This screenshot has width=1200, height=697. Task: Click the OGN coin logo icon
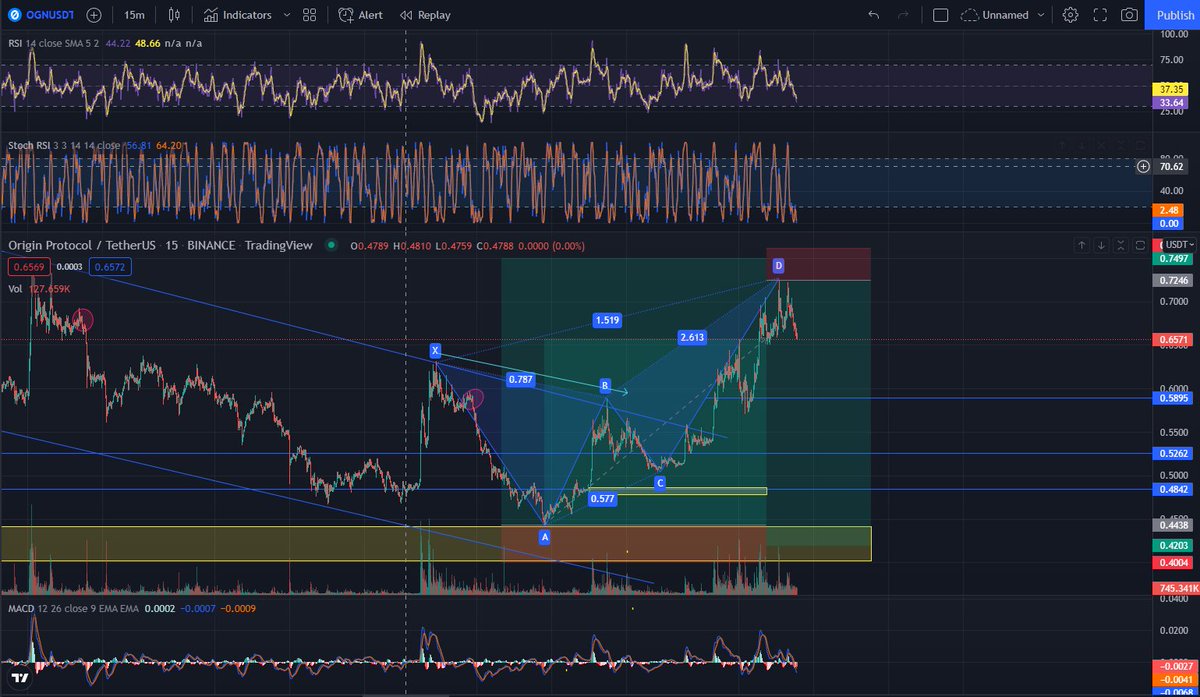click(x=14, y=15)
